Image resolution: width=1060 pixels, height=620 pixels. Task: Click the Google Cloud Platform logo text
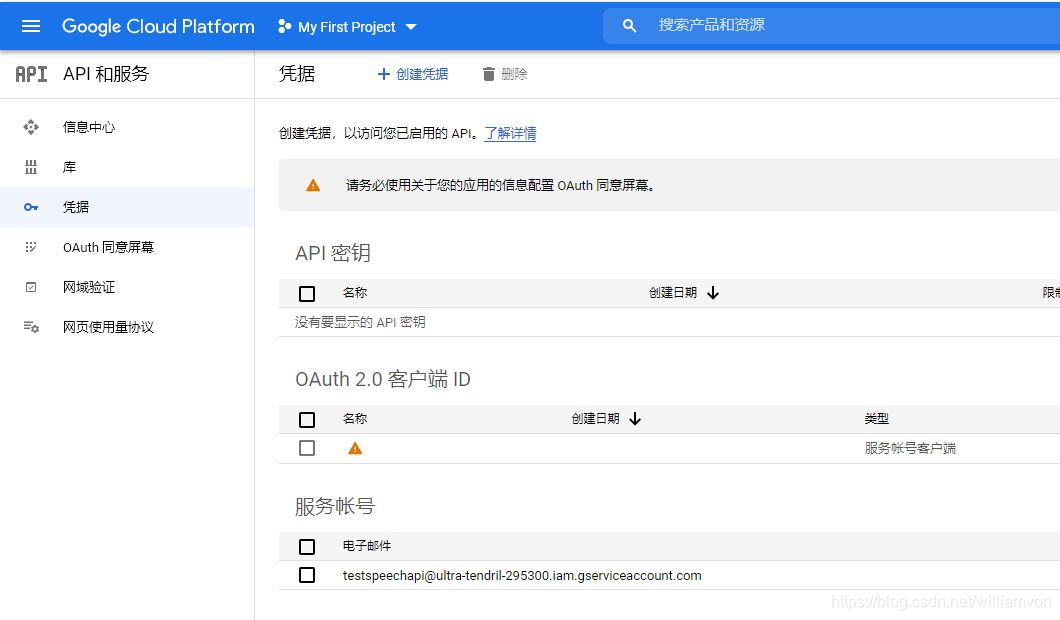click(x=158, y=26)
